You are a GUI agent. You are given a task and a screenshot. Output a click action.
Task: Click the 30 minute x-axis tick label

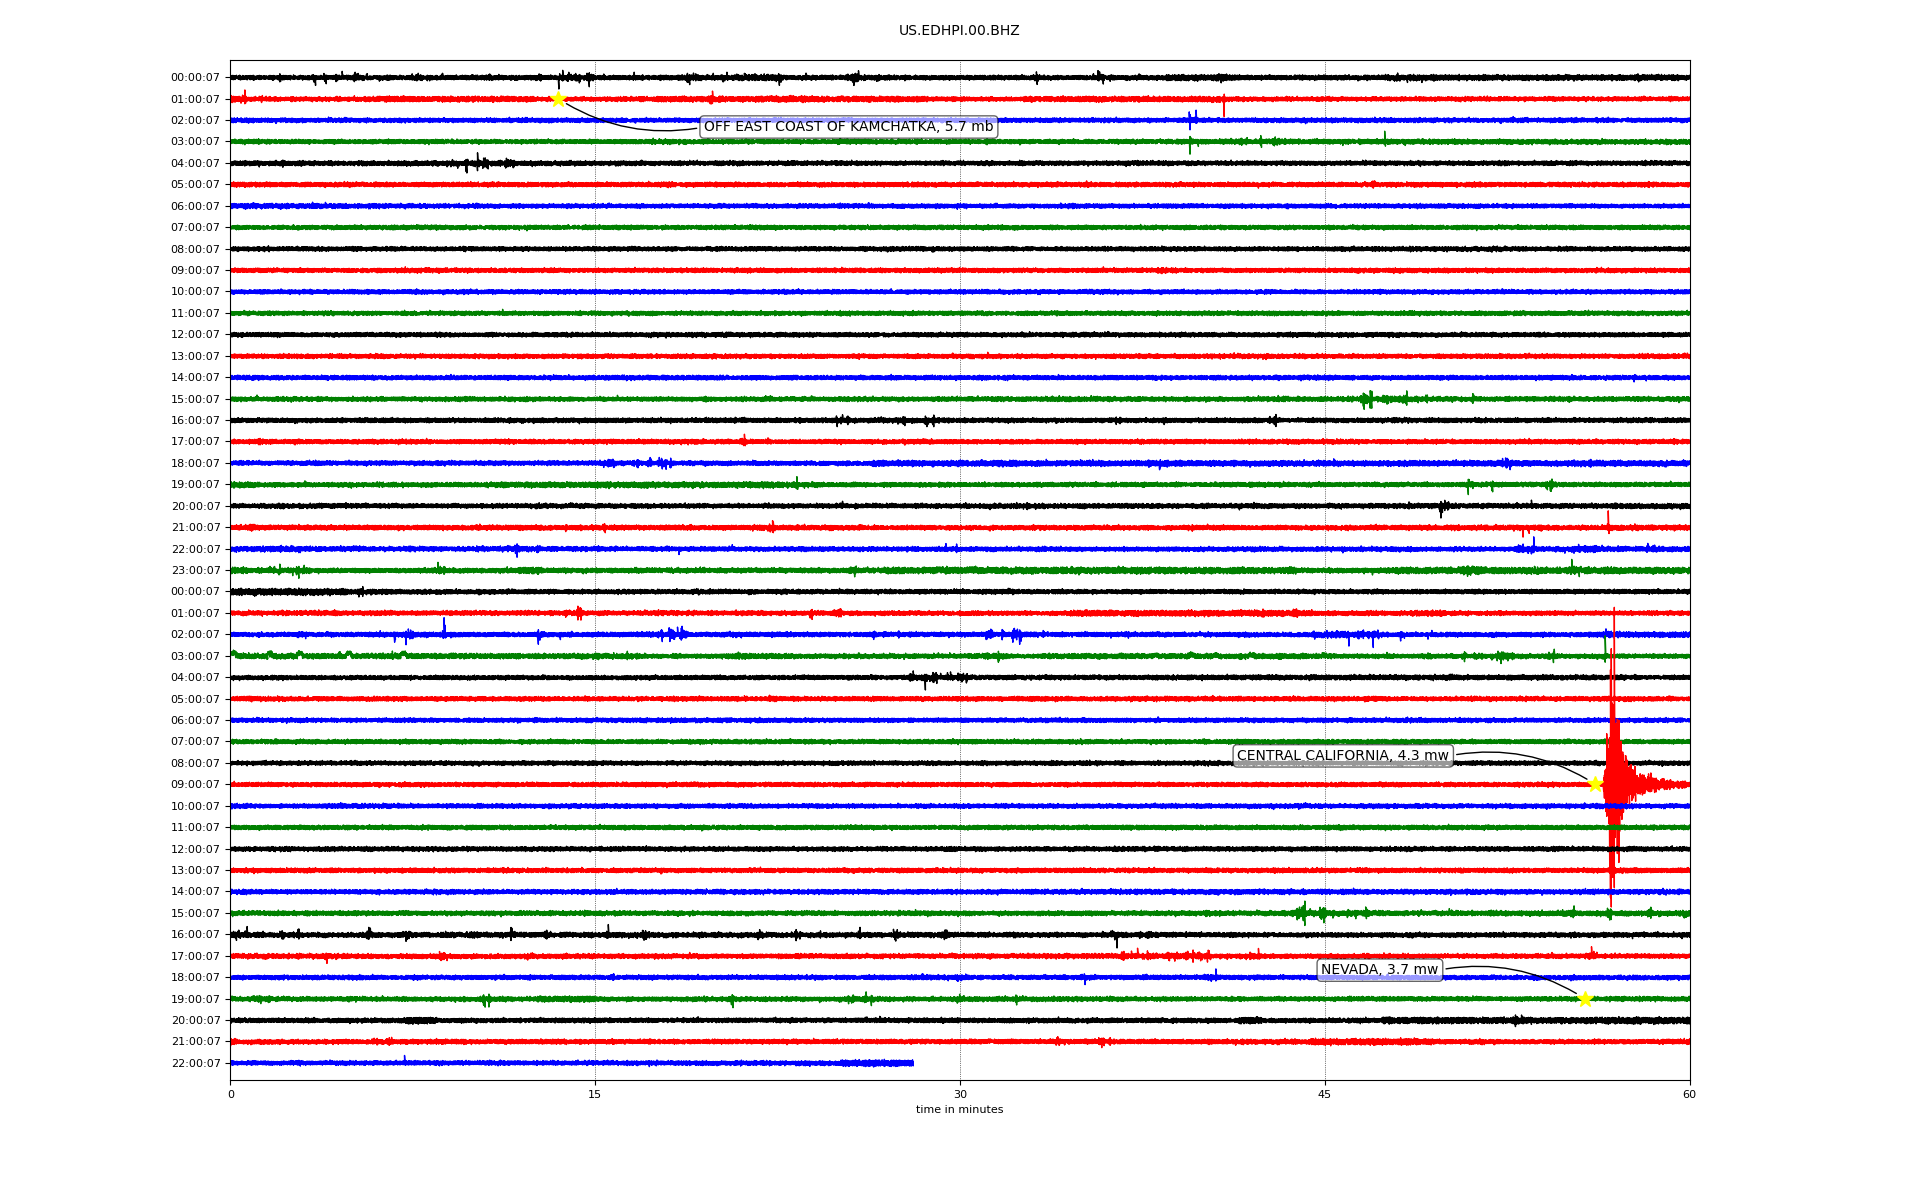click(960, 1094)
